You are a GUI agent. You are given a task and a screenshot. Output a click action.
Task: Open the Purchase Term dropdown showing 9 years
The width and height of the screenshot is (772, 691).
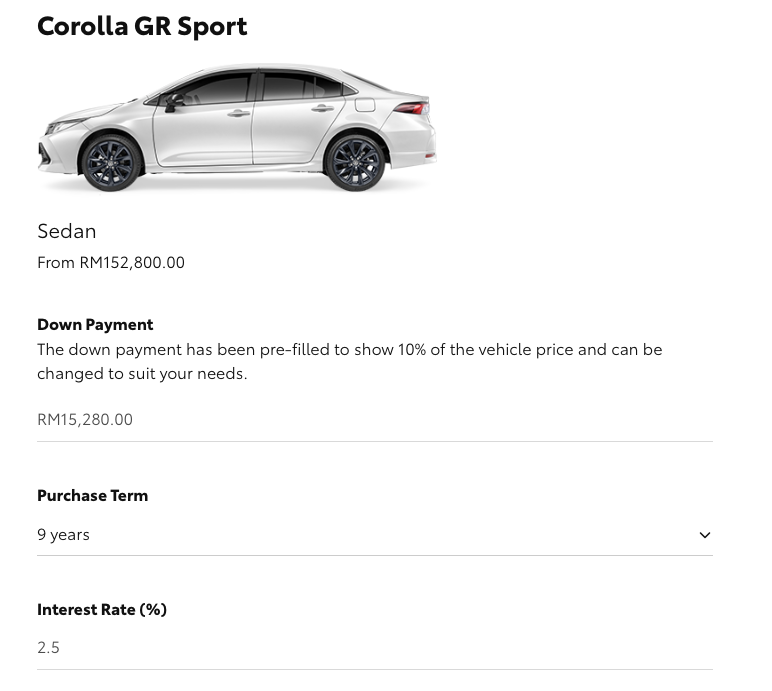click(x=374, y=535)
